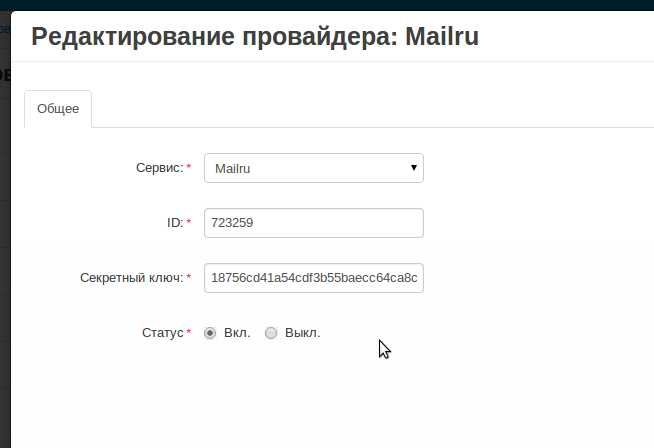Click the Секретный ключ input field
This screenshot has width=654, height=448.
tap(313, 278)
